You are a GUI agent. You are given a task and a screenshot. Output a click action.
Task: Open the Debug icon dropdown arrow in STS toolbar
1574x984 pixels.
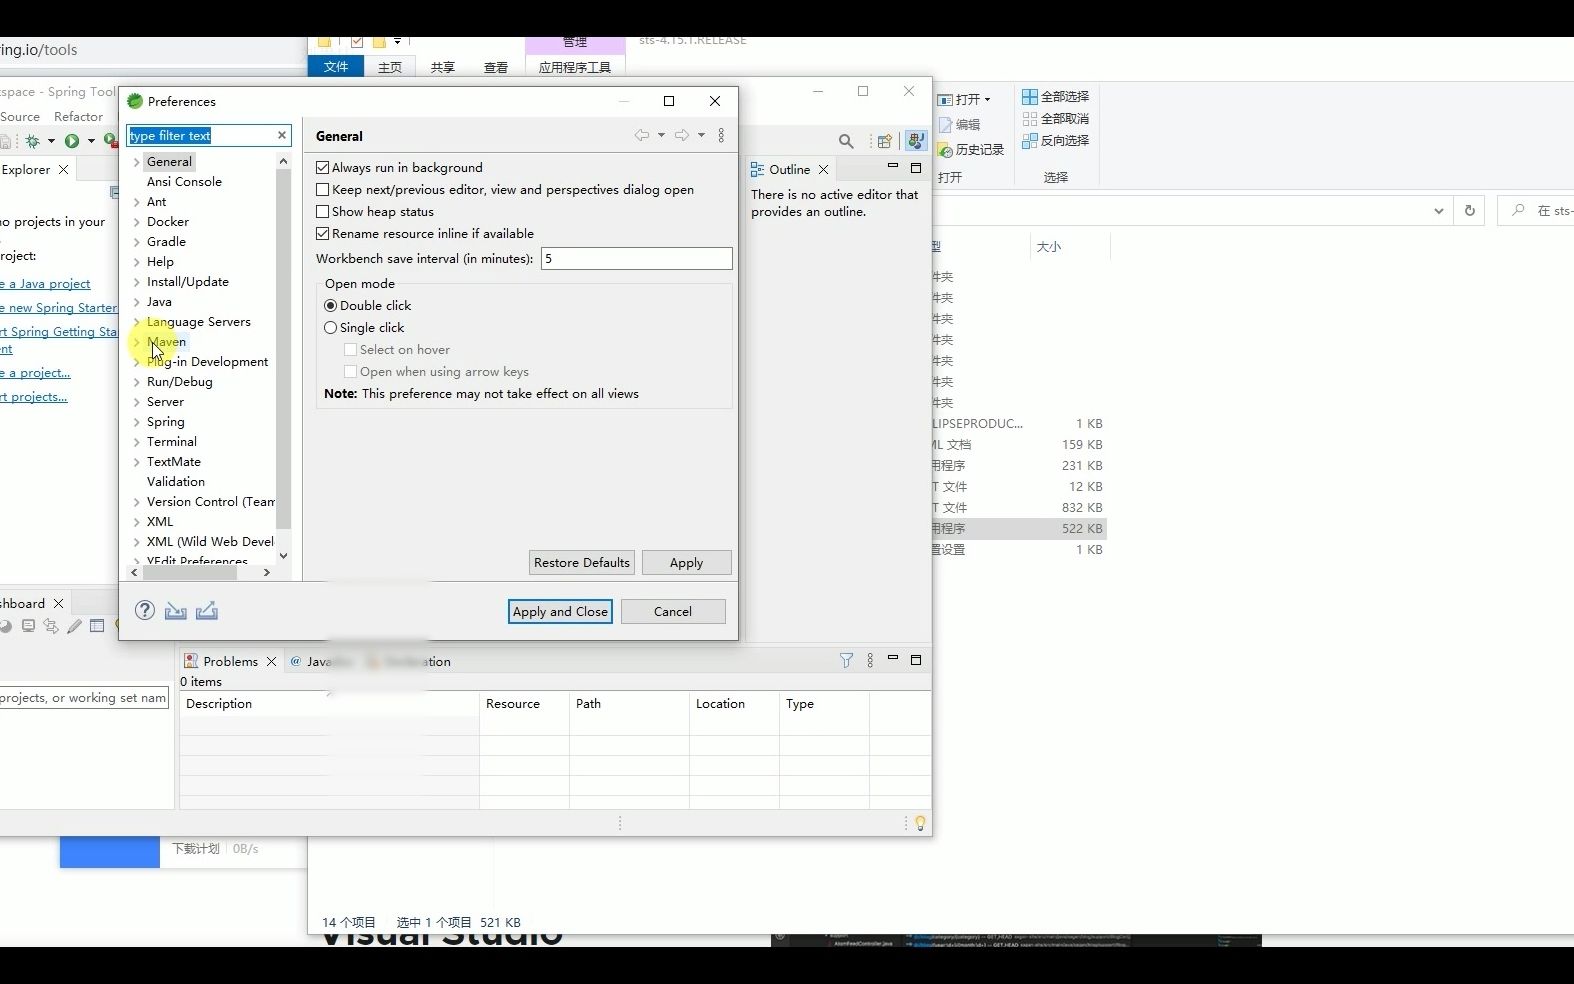click(51, 141)
